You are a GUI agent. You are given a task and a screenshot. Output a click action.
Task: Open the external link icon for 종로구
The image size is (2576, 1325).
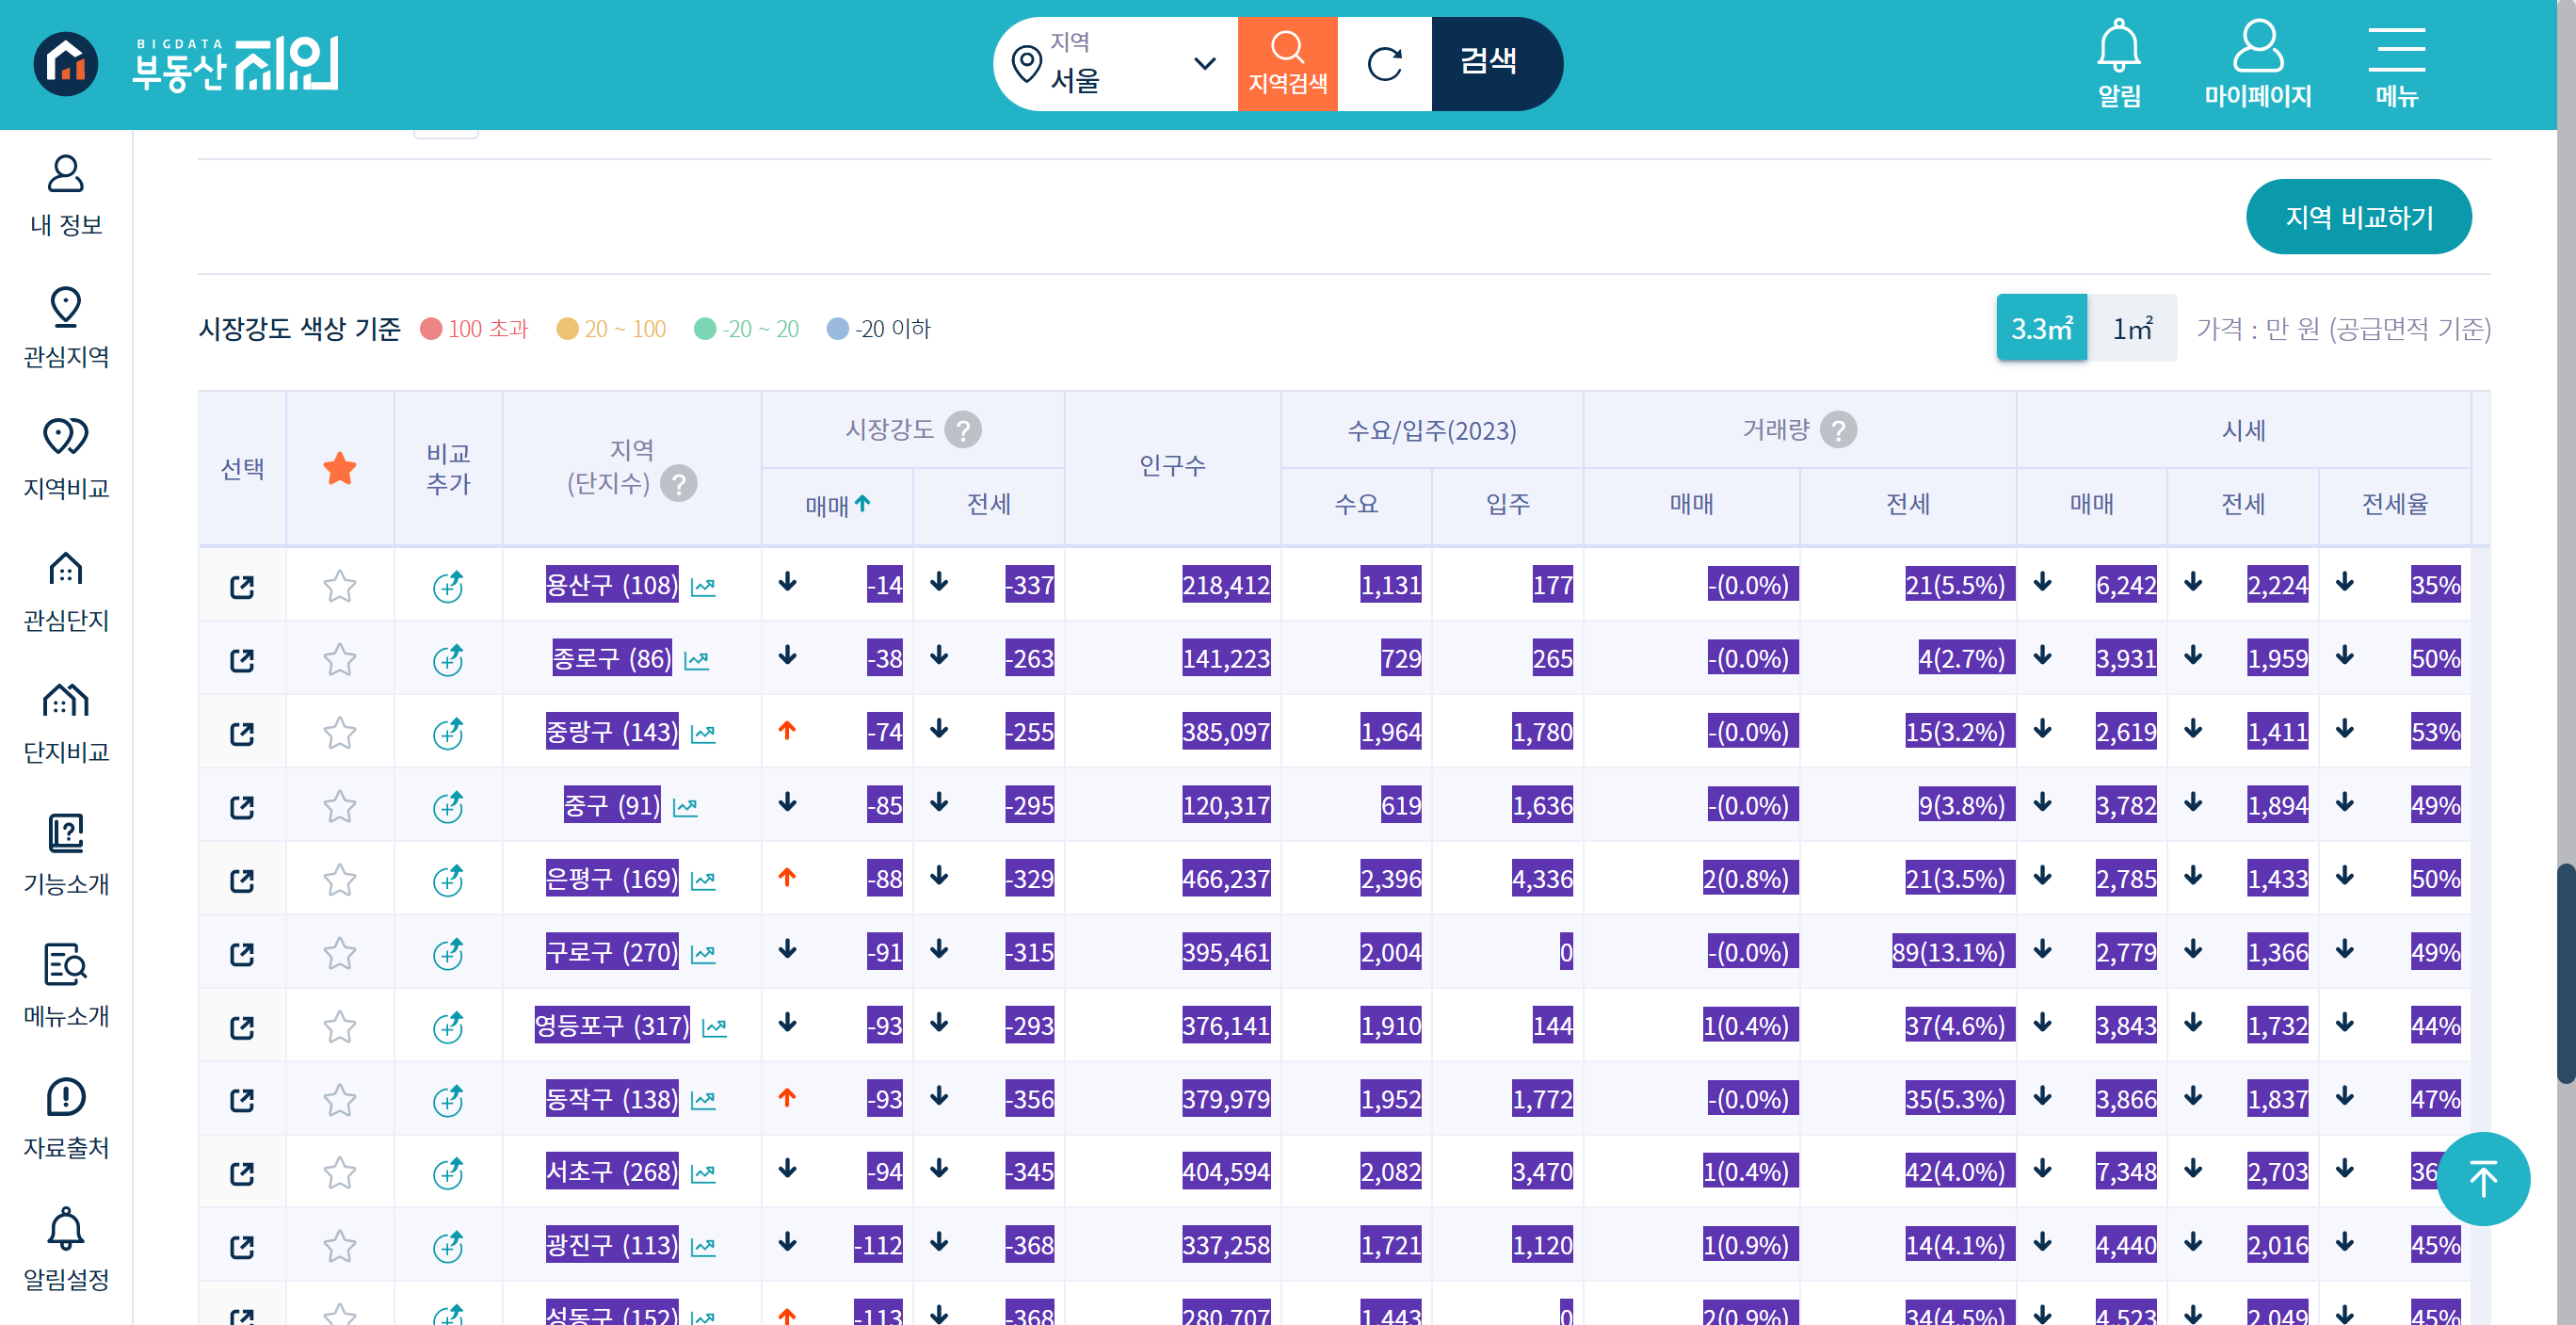tap(241, 659)
